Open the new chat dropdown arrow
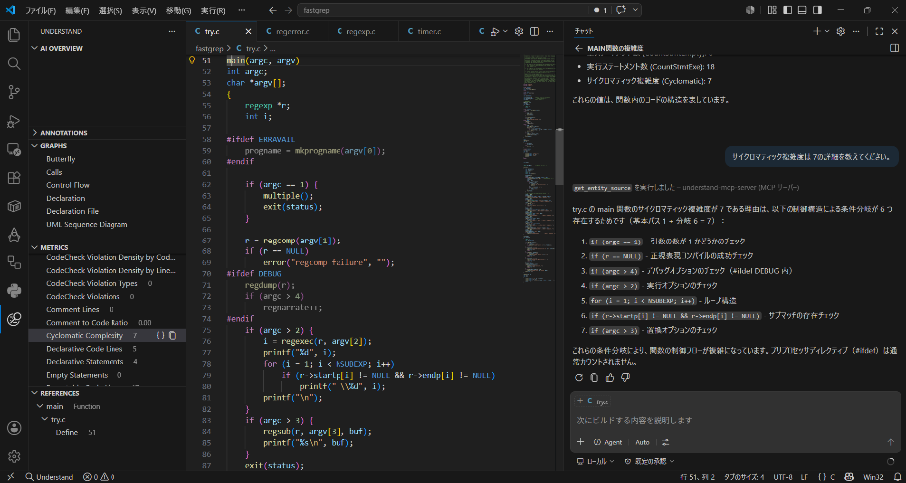Viewport: 906px width, 483px height. tap(827, 31)
